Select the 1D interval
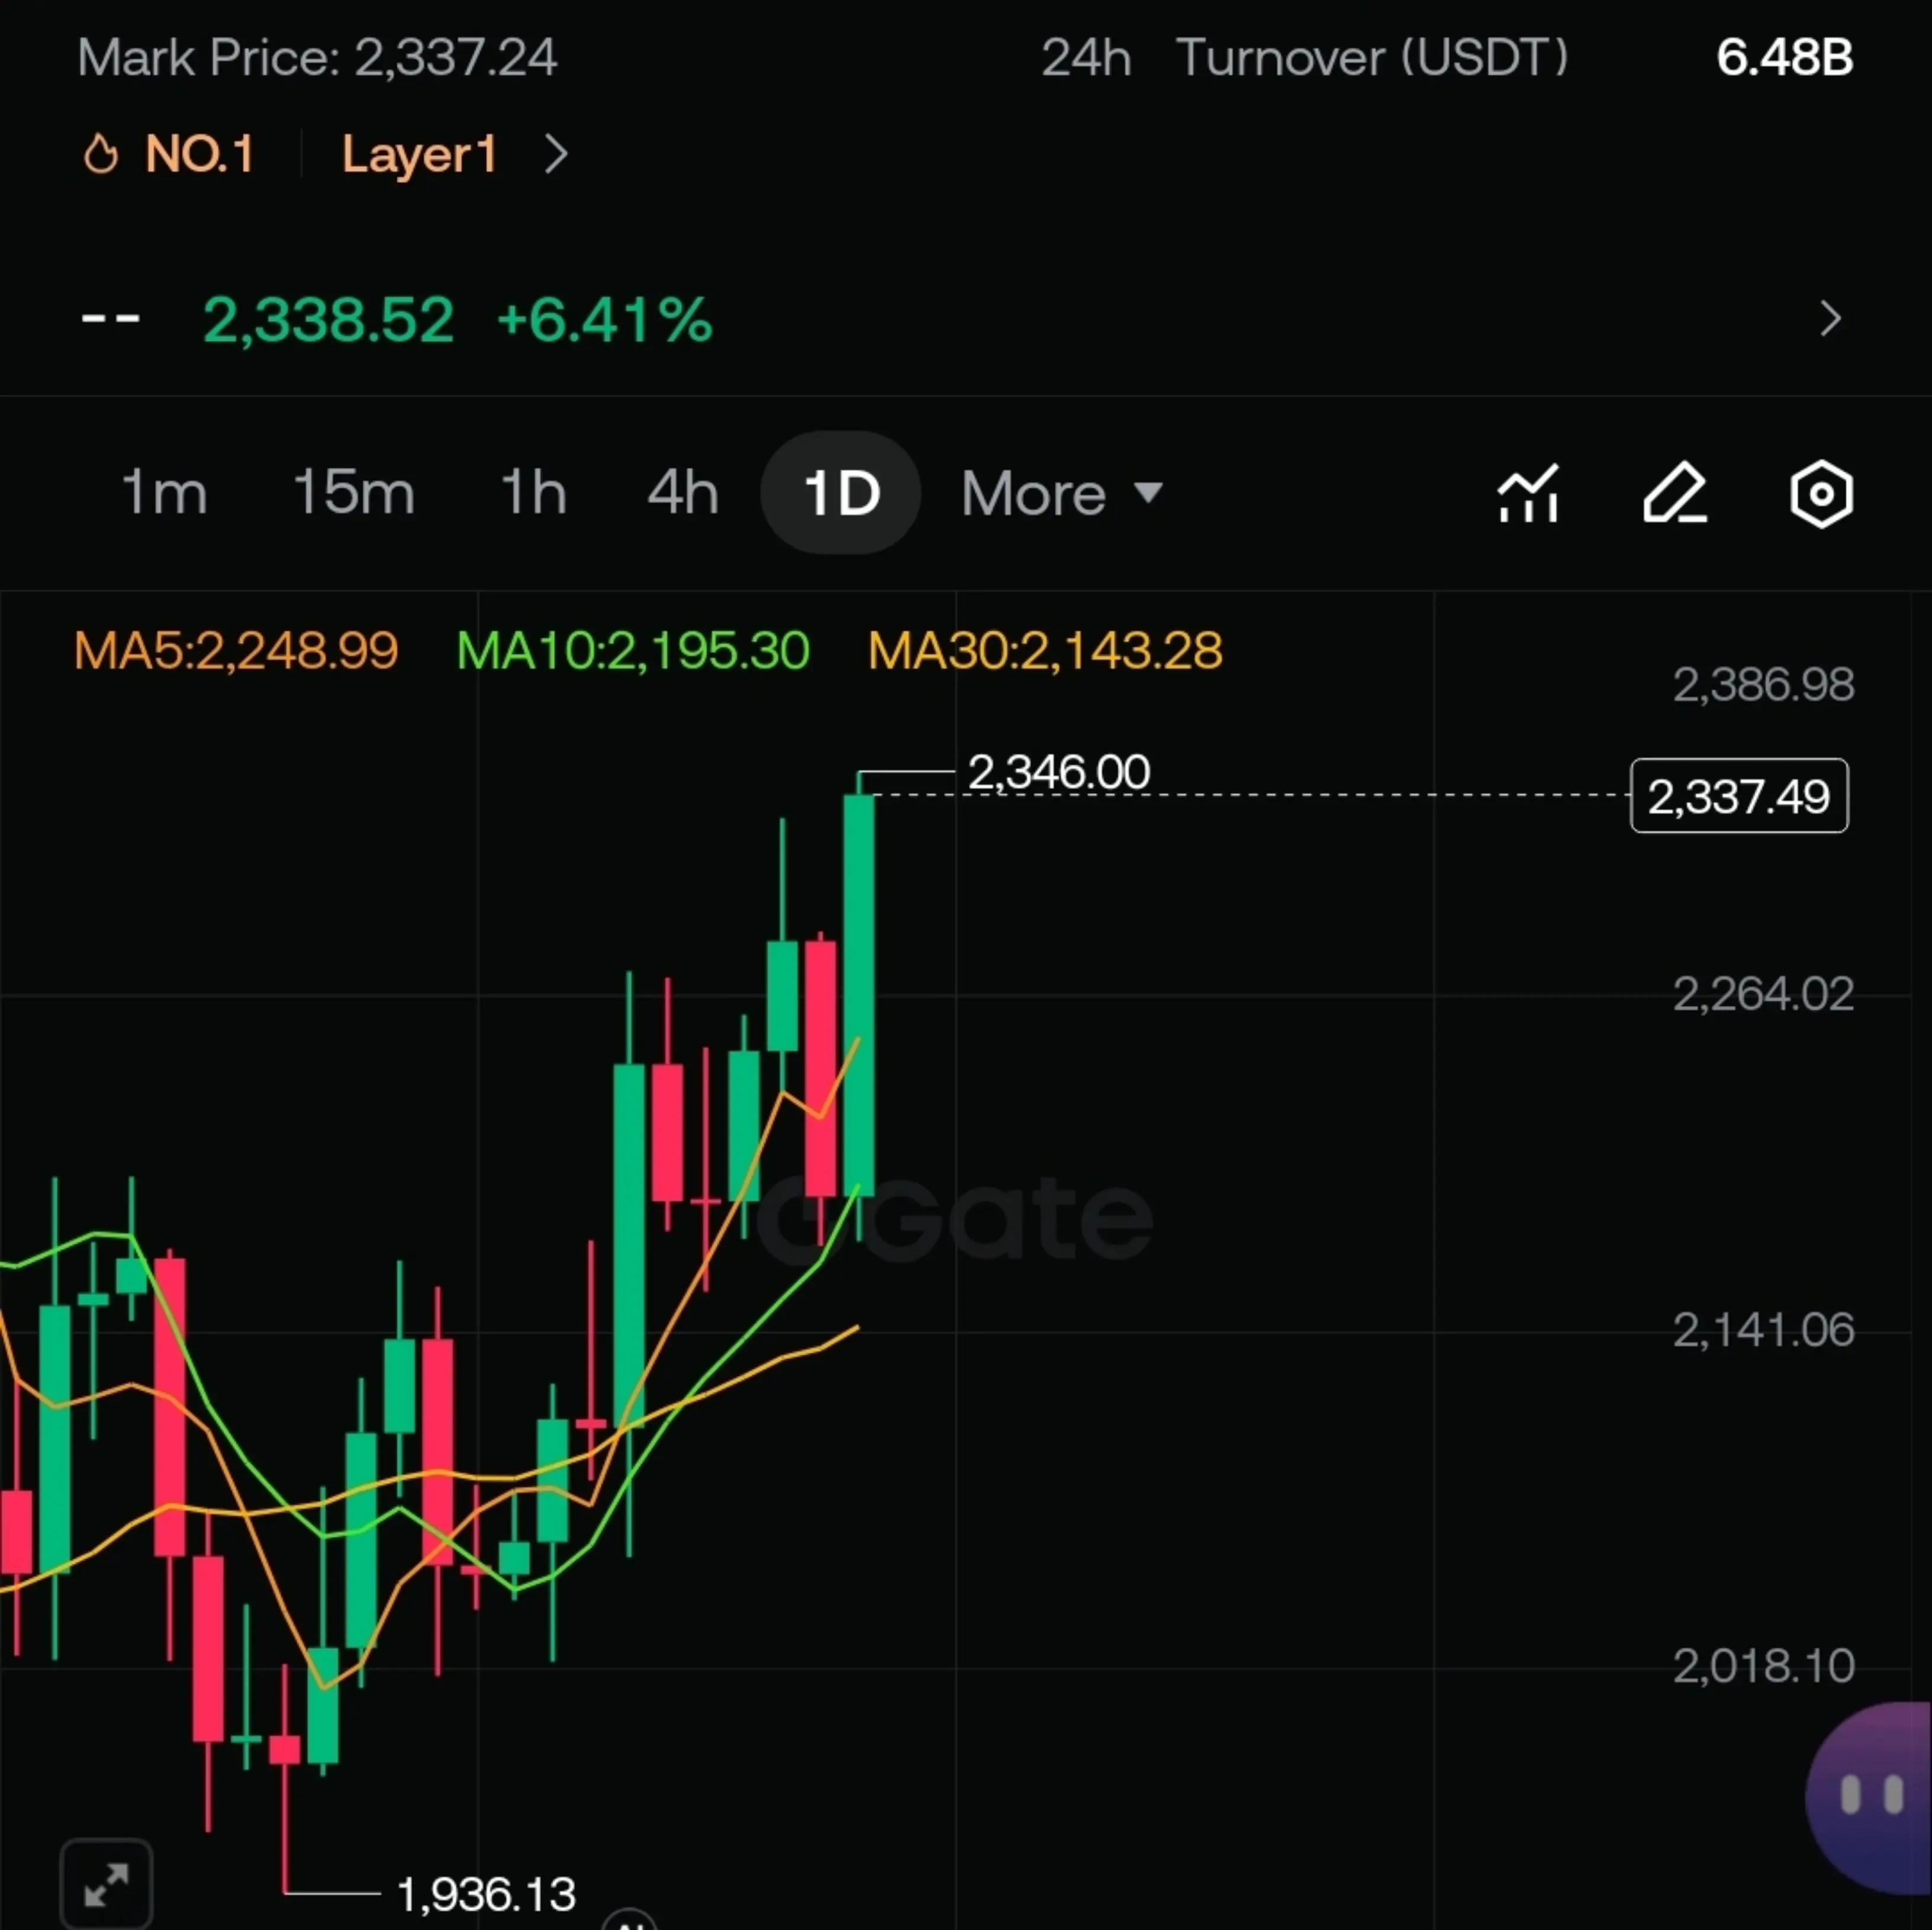The height and width of the screenshot is (1930, 1932). tap(840, 493)
